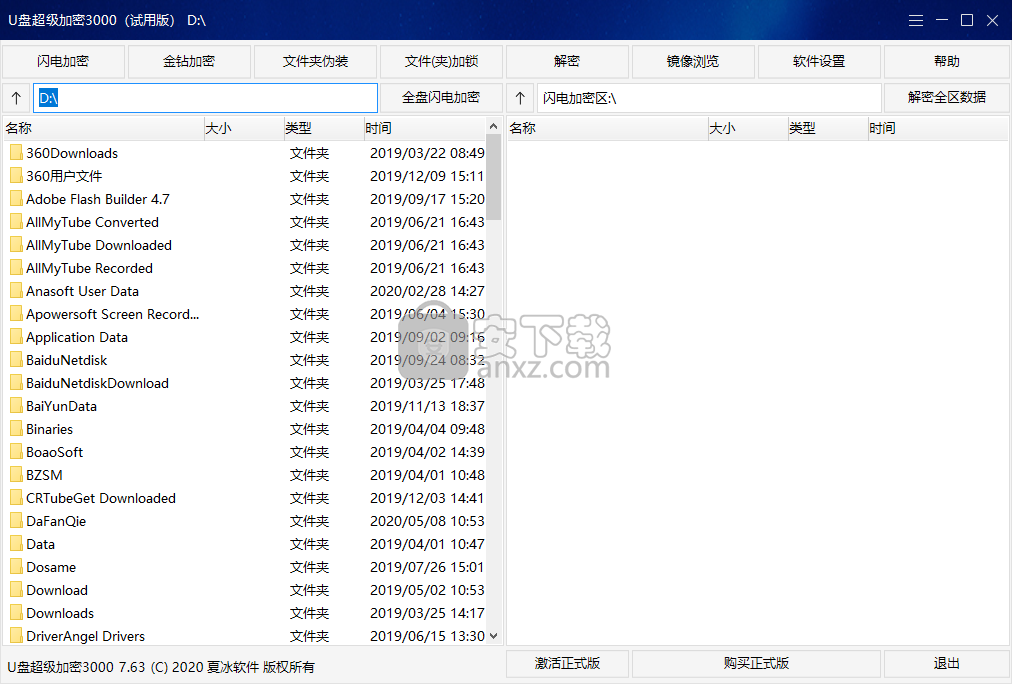The height and width of the screenshot is (684, 1012).
Task: Open the 闪电加密 (Lightning Encryption) toolbar function
Action: coord(62,61)
